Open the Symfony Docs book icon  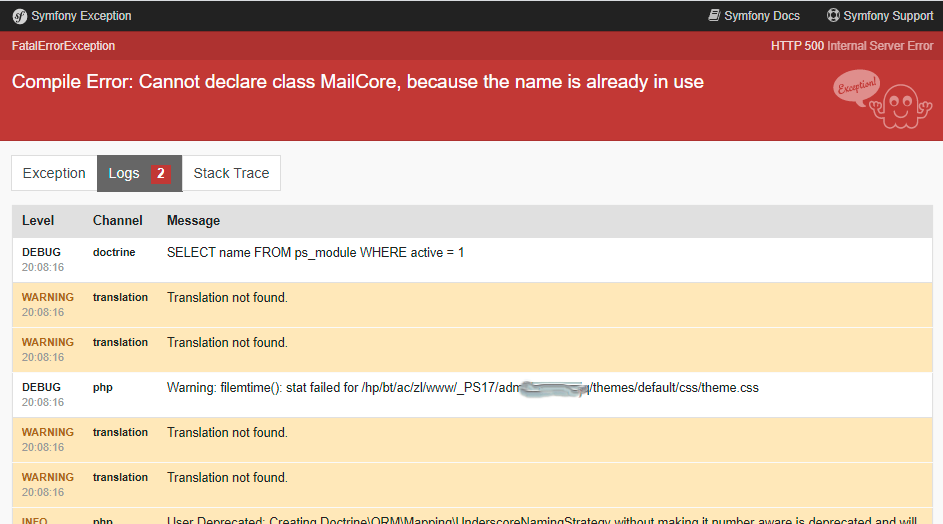click(x=714, y=16)
